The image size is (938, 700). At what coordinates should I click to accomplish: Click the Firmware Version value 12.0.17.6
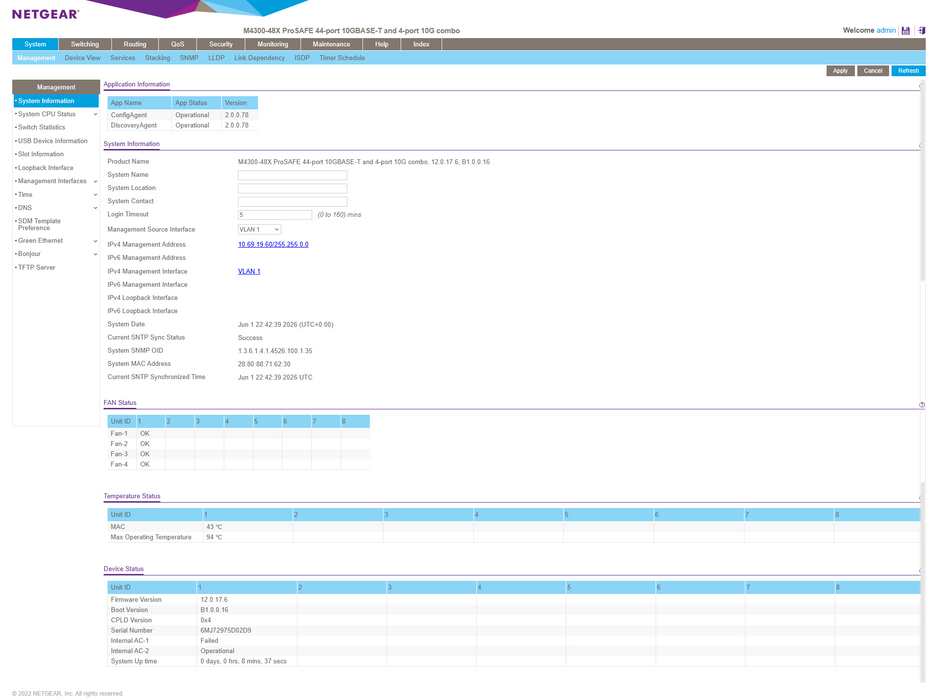coord(214,599)
